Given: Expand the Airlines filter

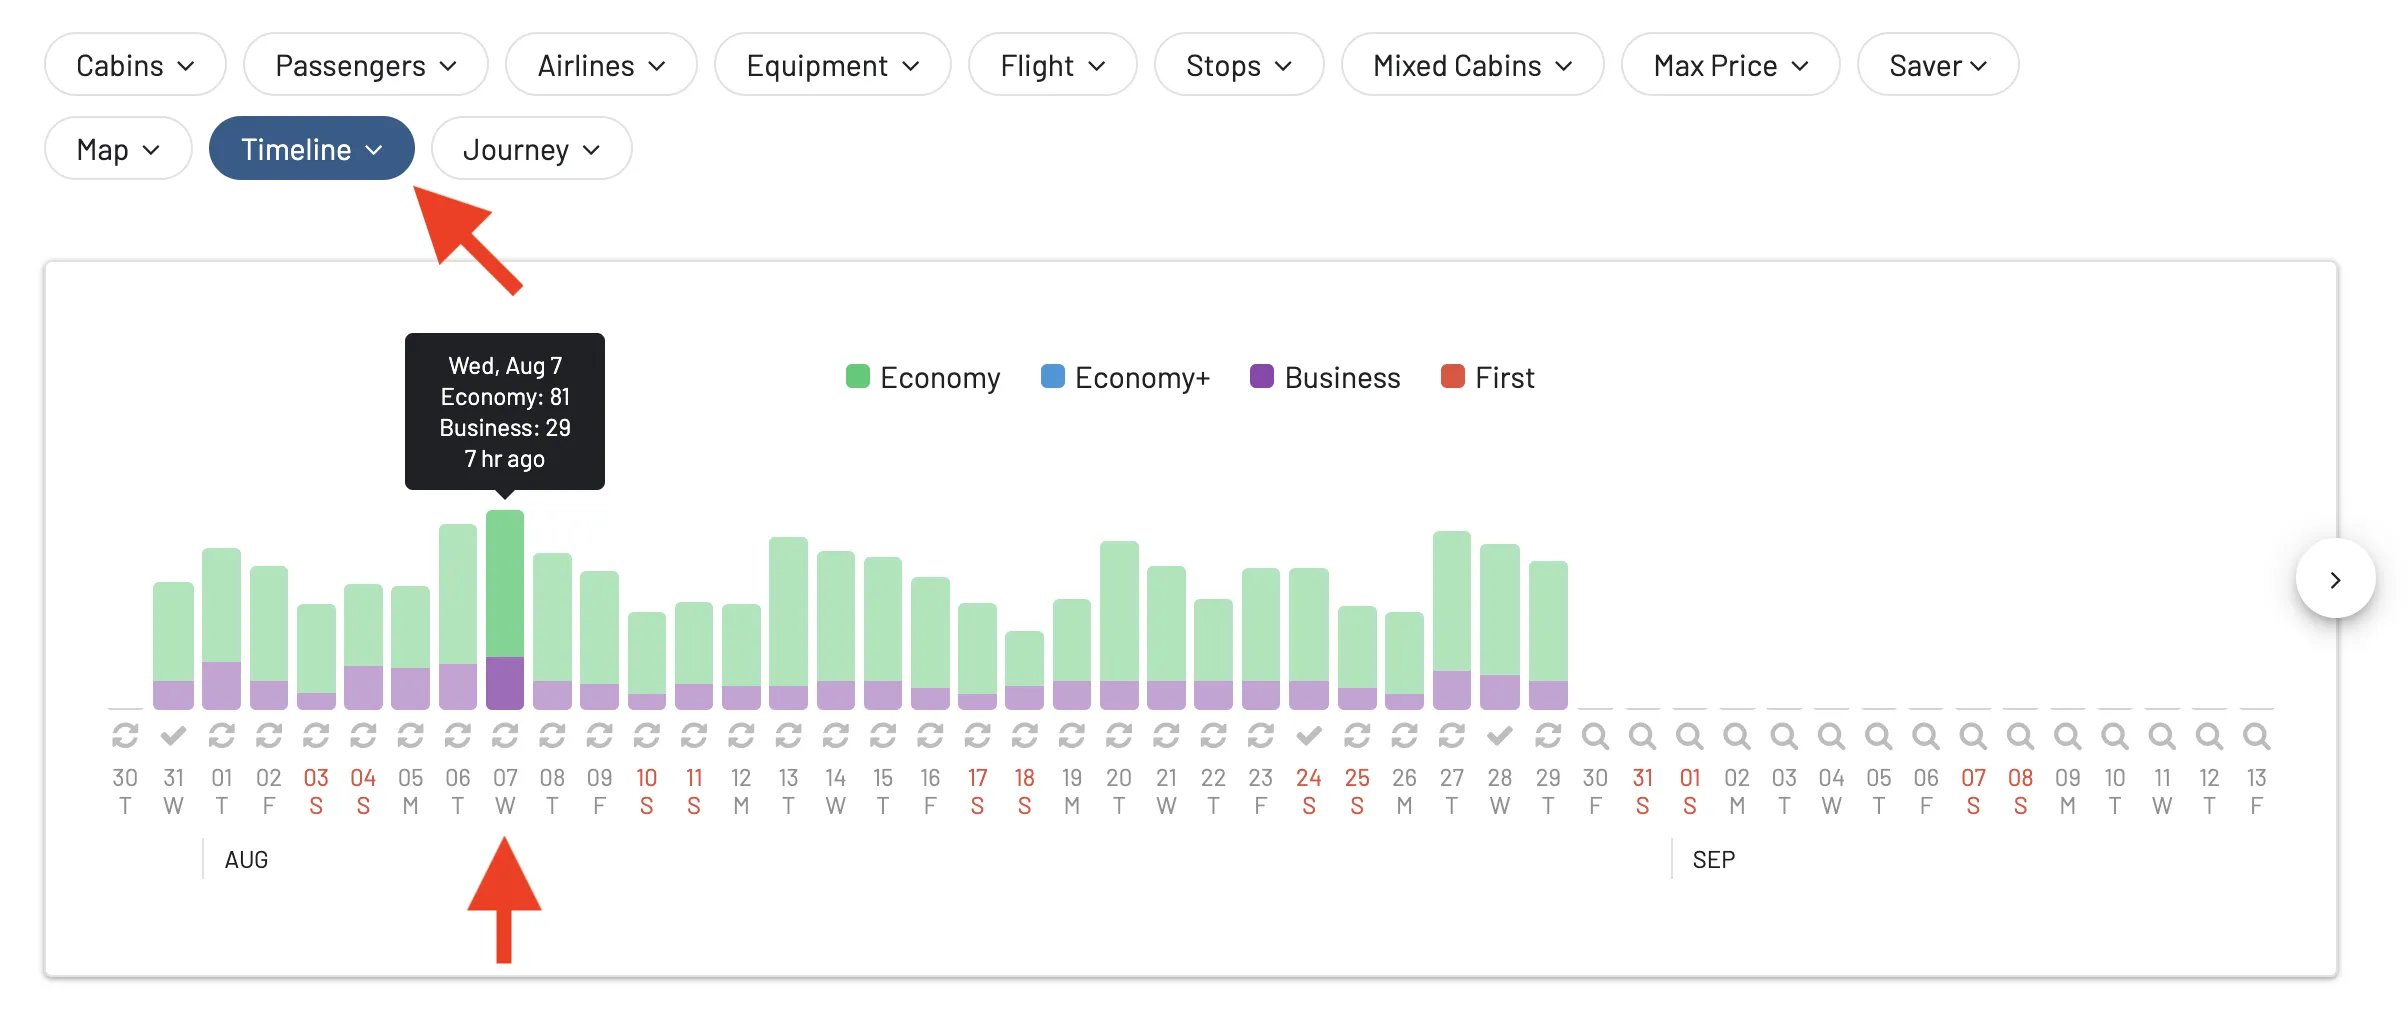Looking at the screenshot, I should tap(601, 65).
